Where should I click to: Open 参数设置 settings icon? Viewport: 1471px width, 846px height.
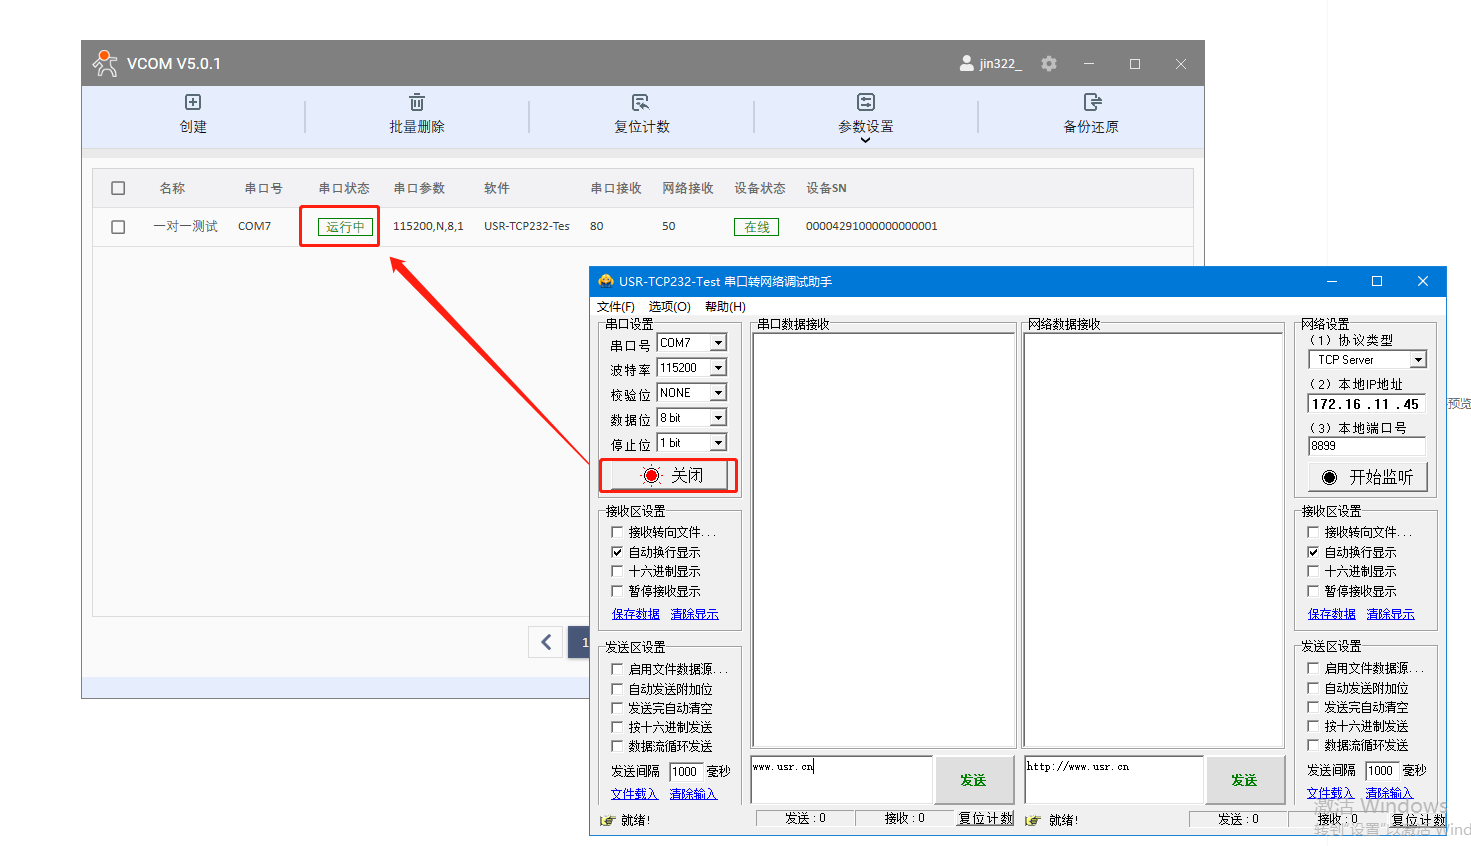(x=866, y=103)
